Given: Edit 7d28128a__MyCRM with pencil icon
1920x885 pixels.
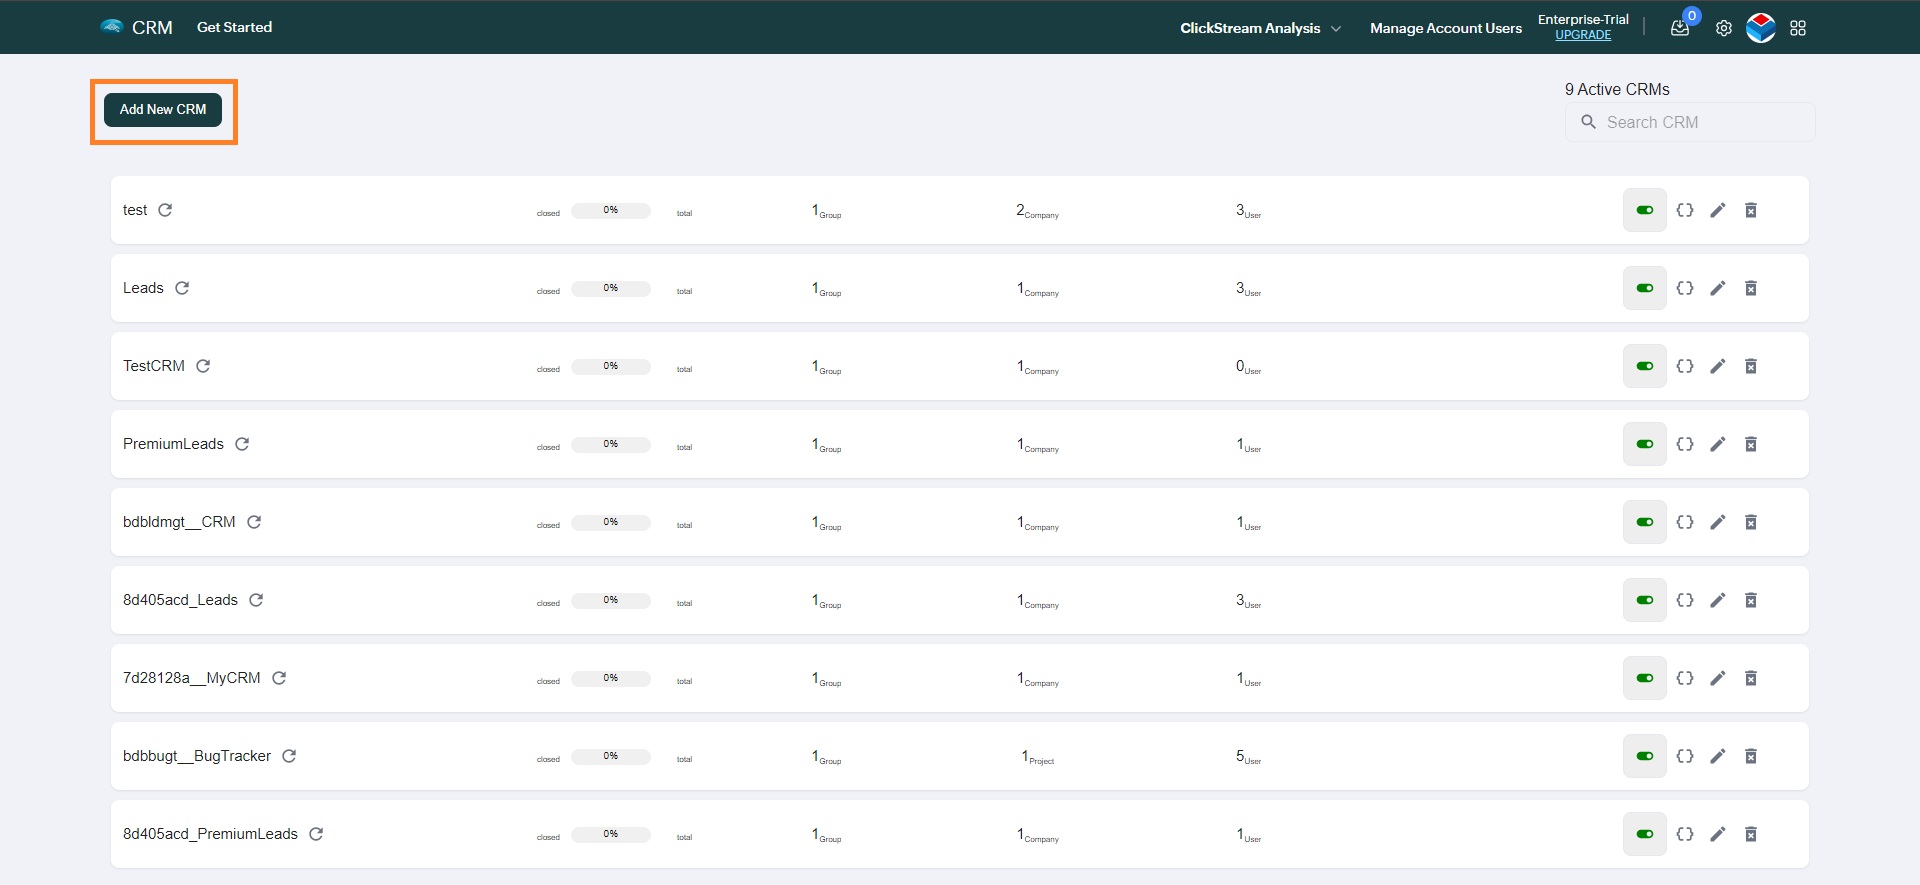Looking at the screenshot, I should point(1718,678).
